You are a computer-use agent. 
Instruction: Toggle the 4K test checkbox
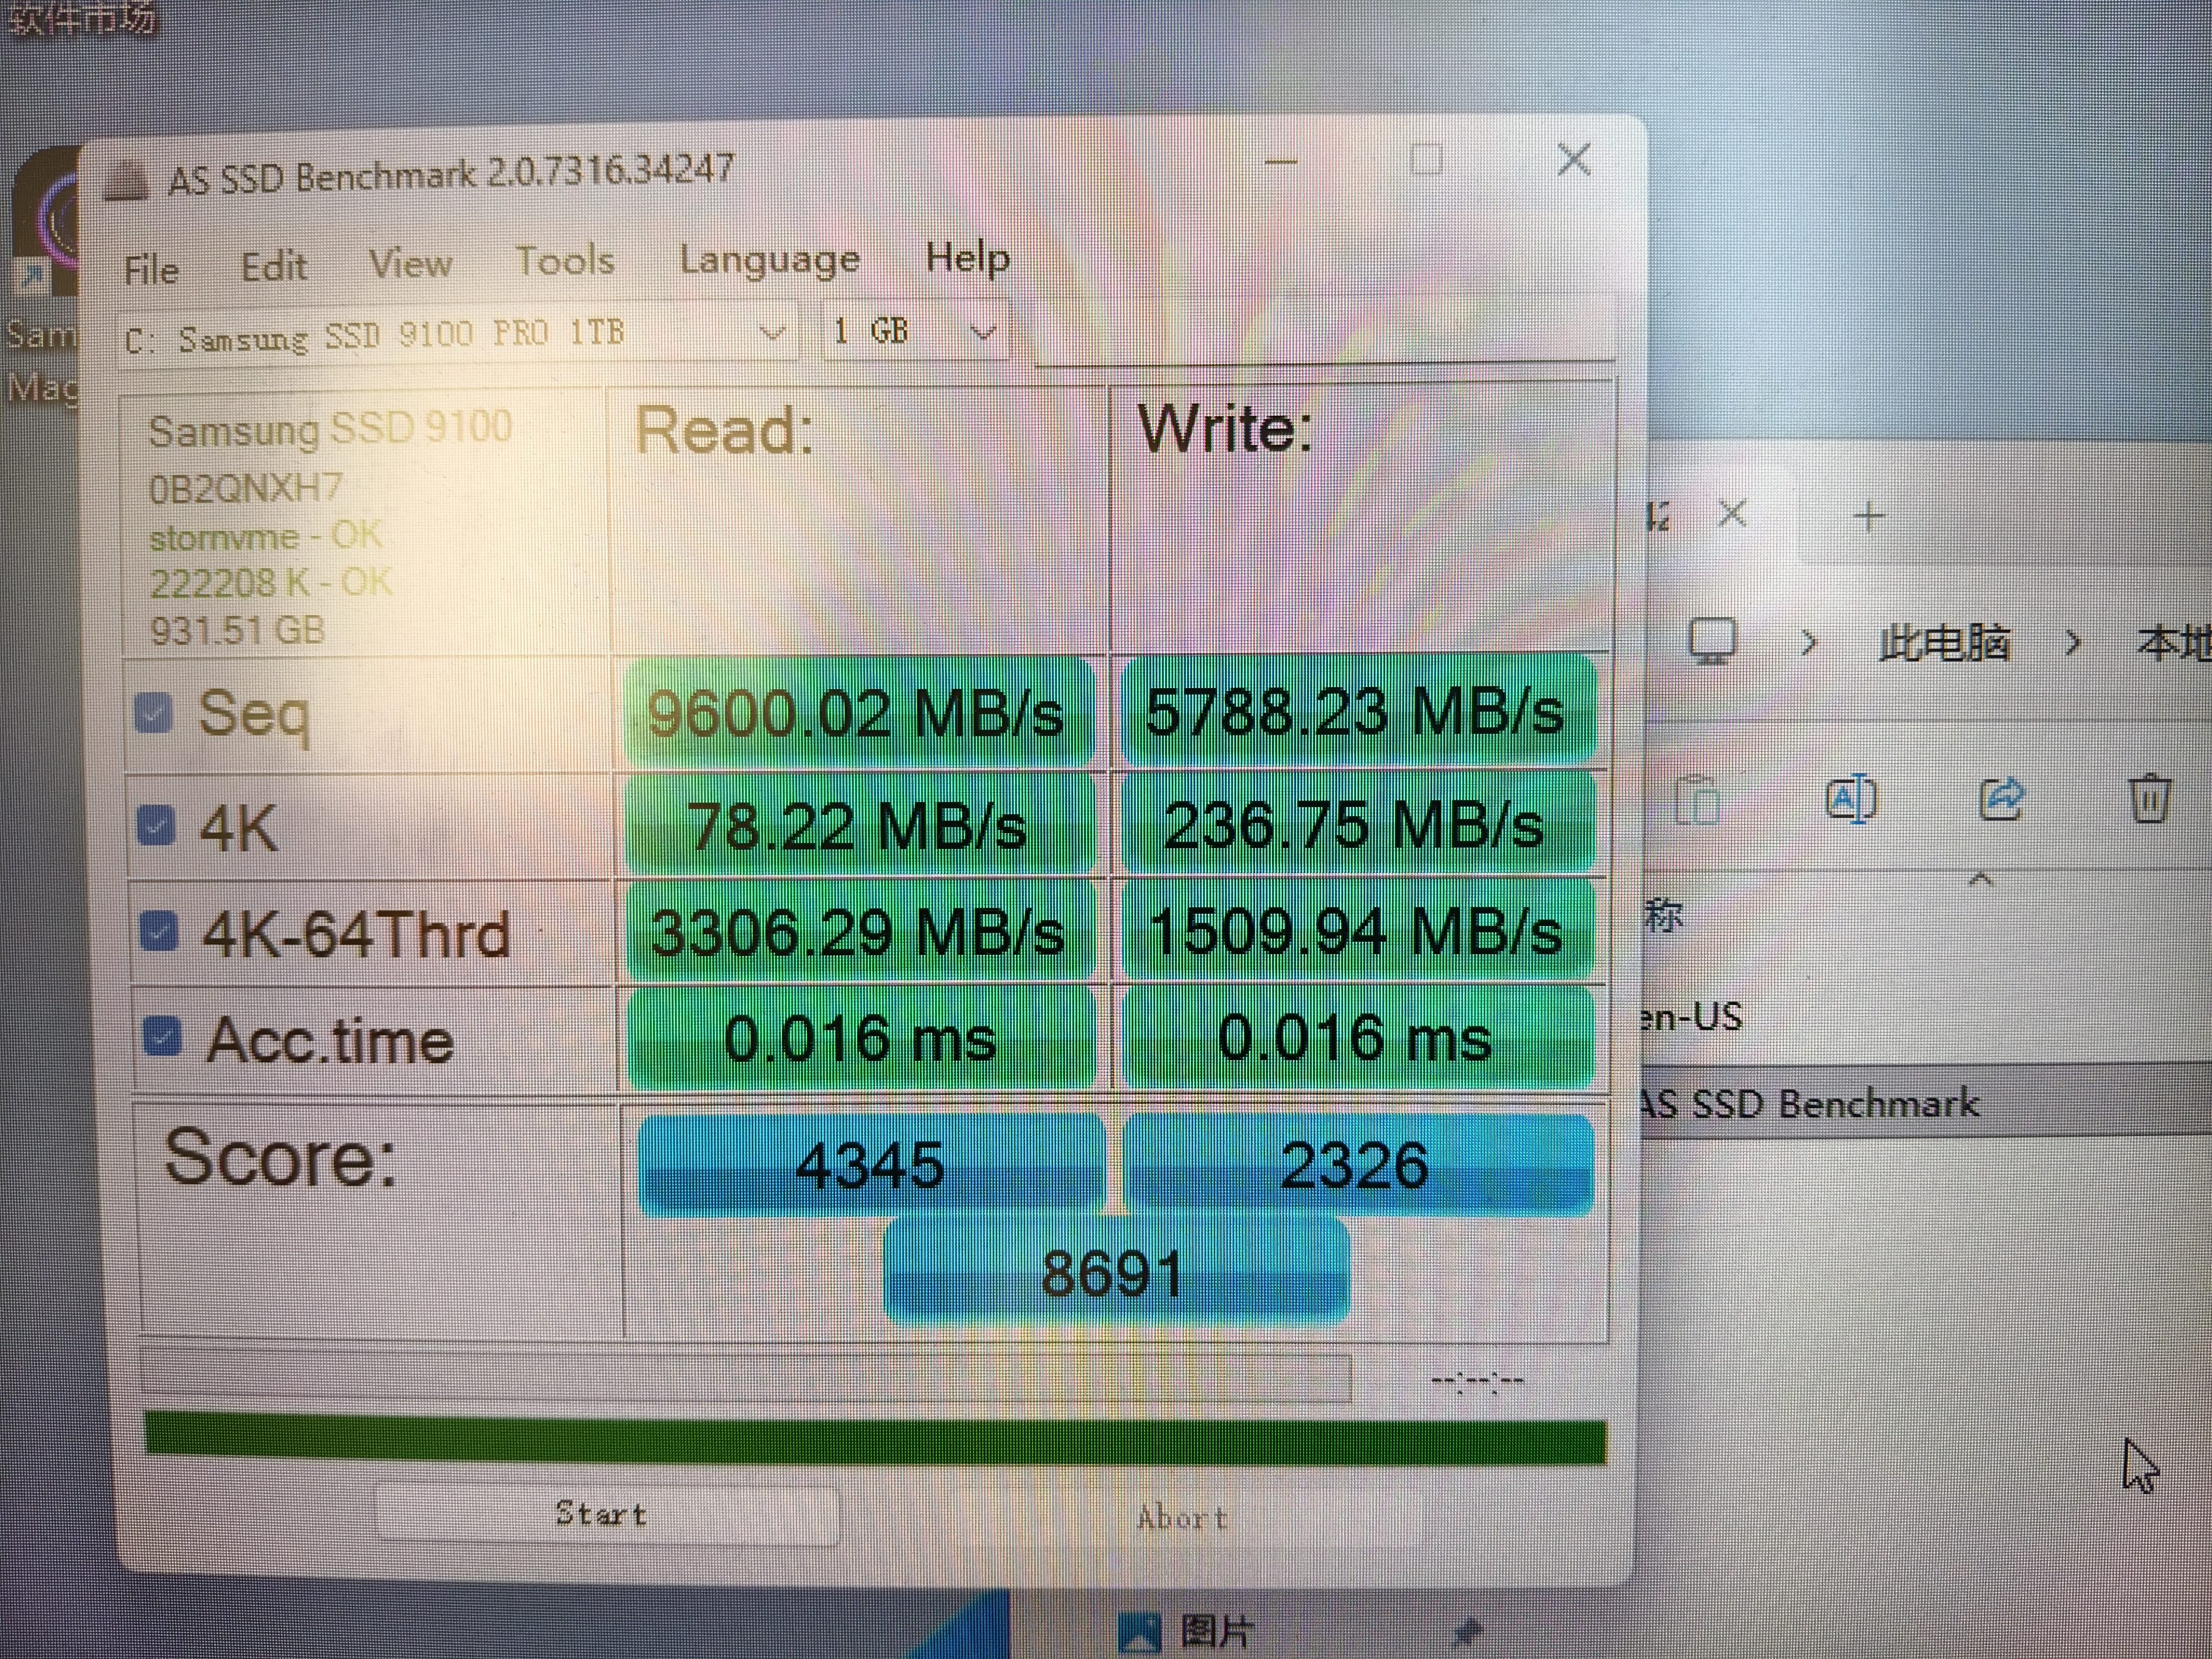(156, 826)
